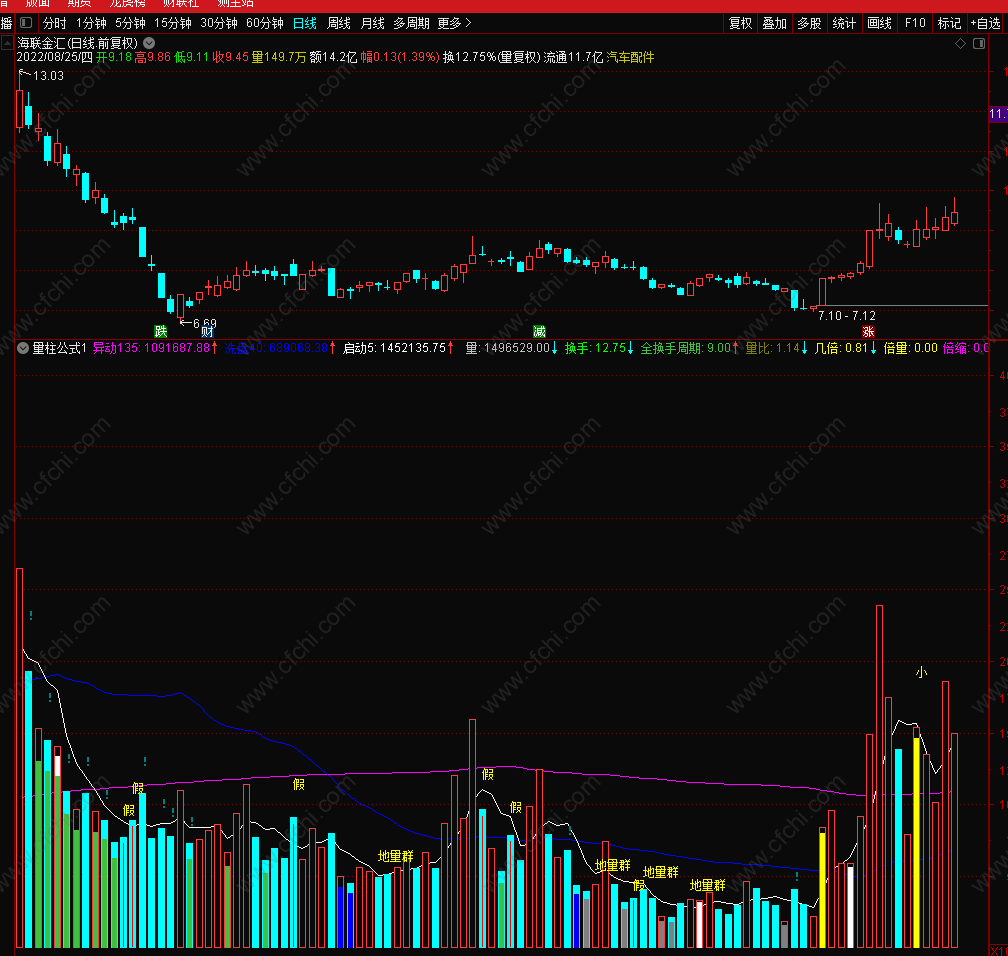Click the 标记 mark button
This screenshot has width=1008, height=956.
click(x=950, y=24)
